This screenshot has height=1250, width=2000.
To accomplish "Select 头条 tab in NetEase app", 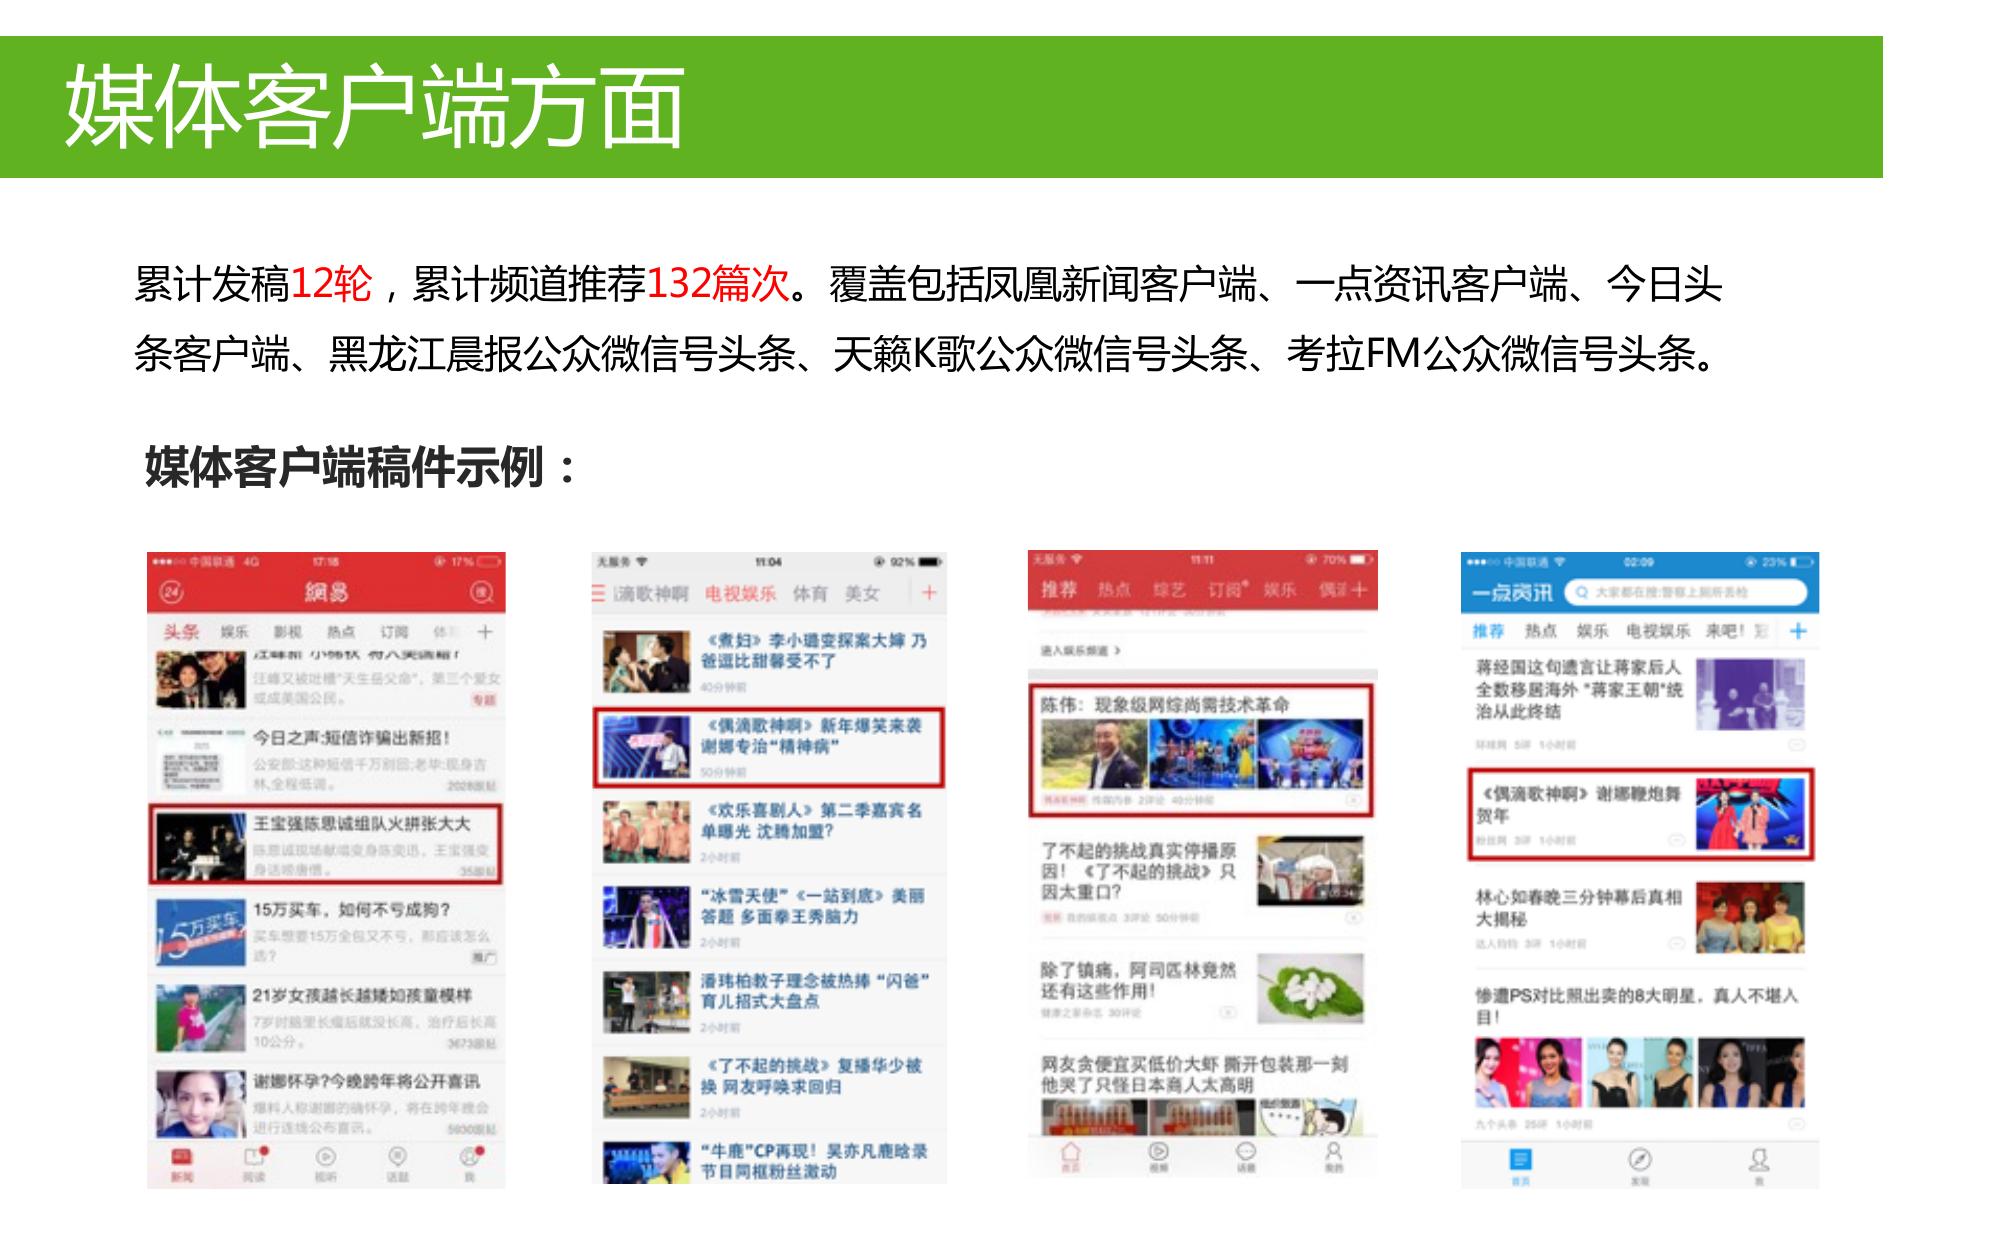I will [x=182, y=632].
